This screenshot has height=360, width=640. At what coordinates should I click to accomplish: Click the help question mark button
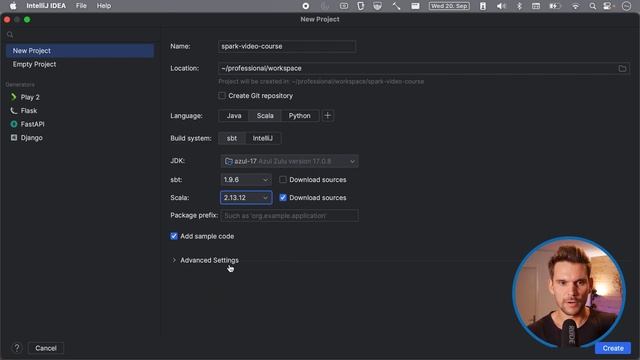point(17,348)
